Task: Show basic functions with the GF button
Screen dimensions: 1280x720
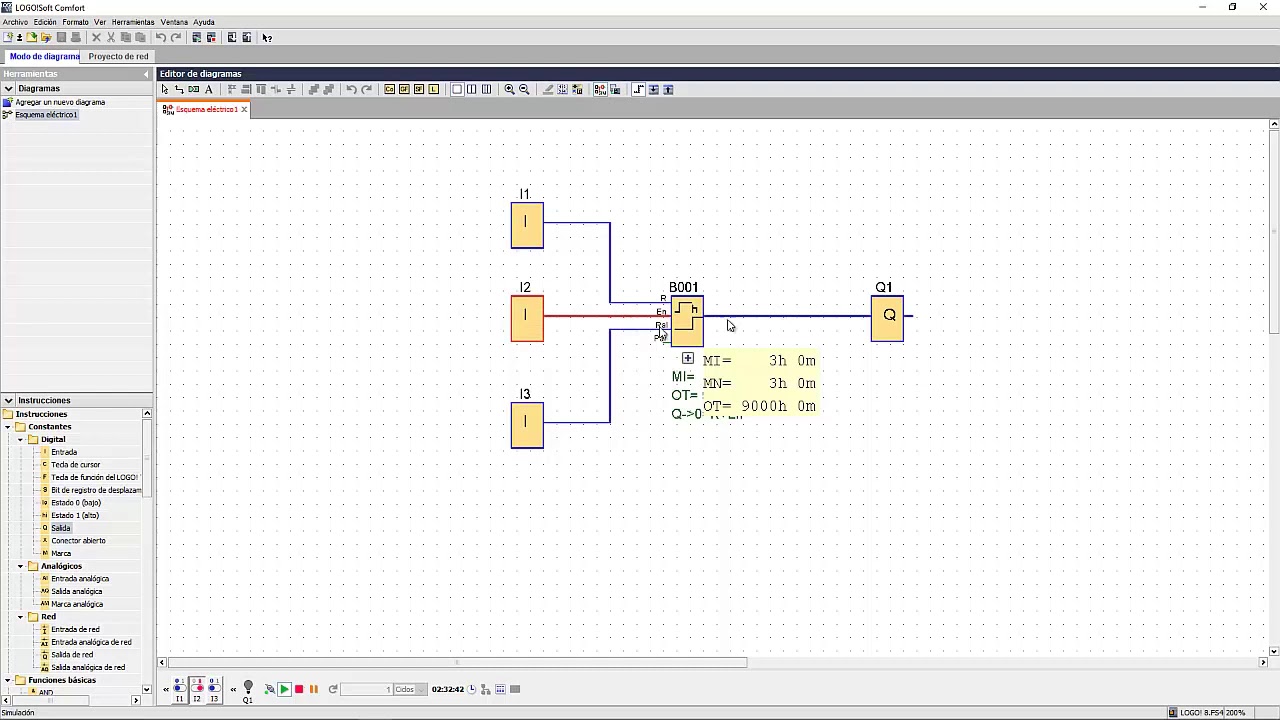Action: (x=404, y=89)
